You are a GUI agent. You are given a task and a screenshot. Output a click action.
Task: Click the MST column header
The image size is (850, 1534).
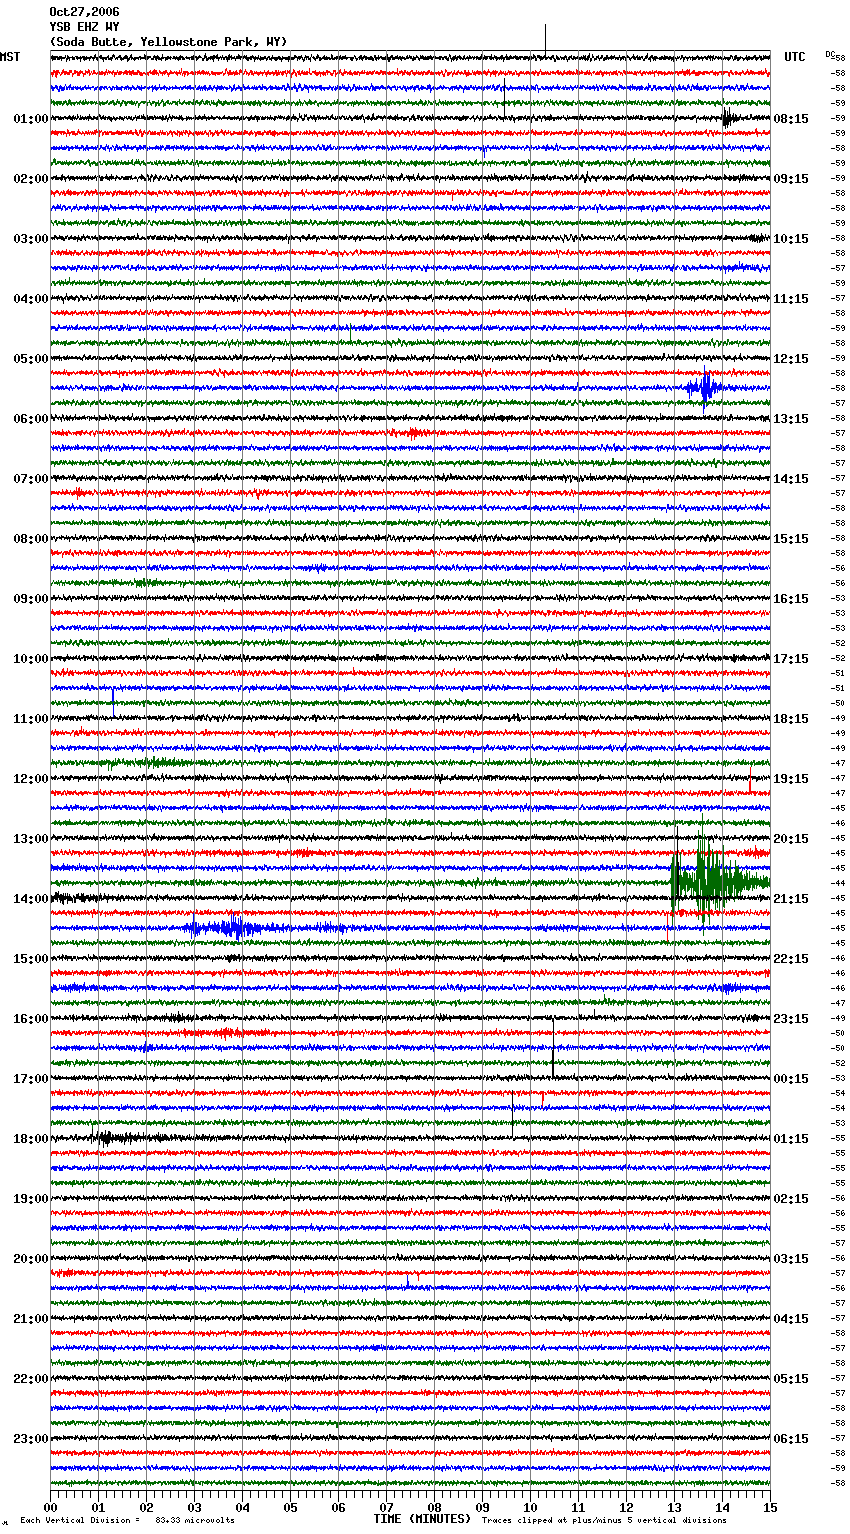(x=10, y=57)
